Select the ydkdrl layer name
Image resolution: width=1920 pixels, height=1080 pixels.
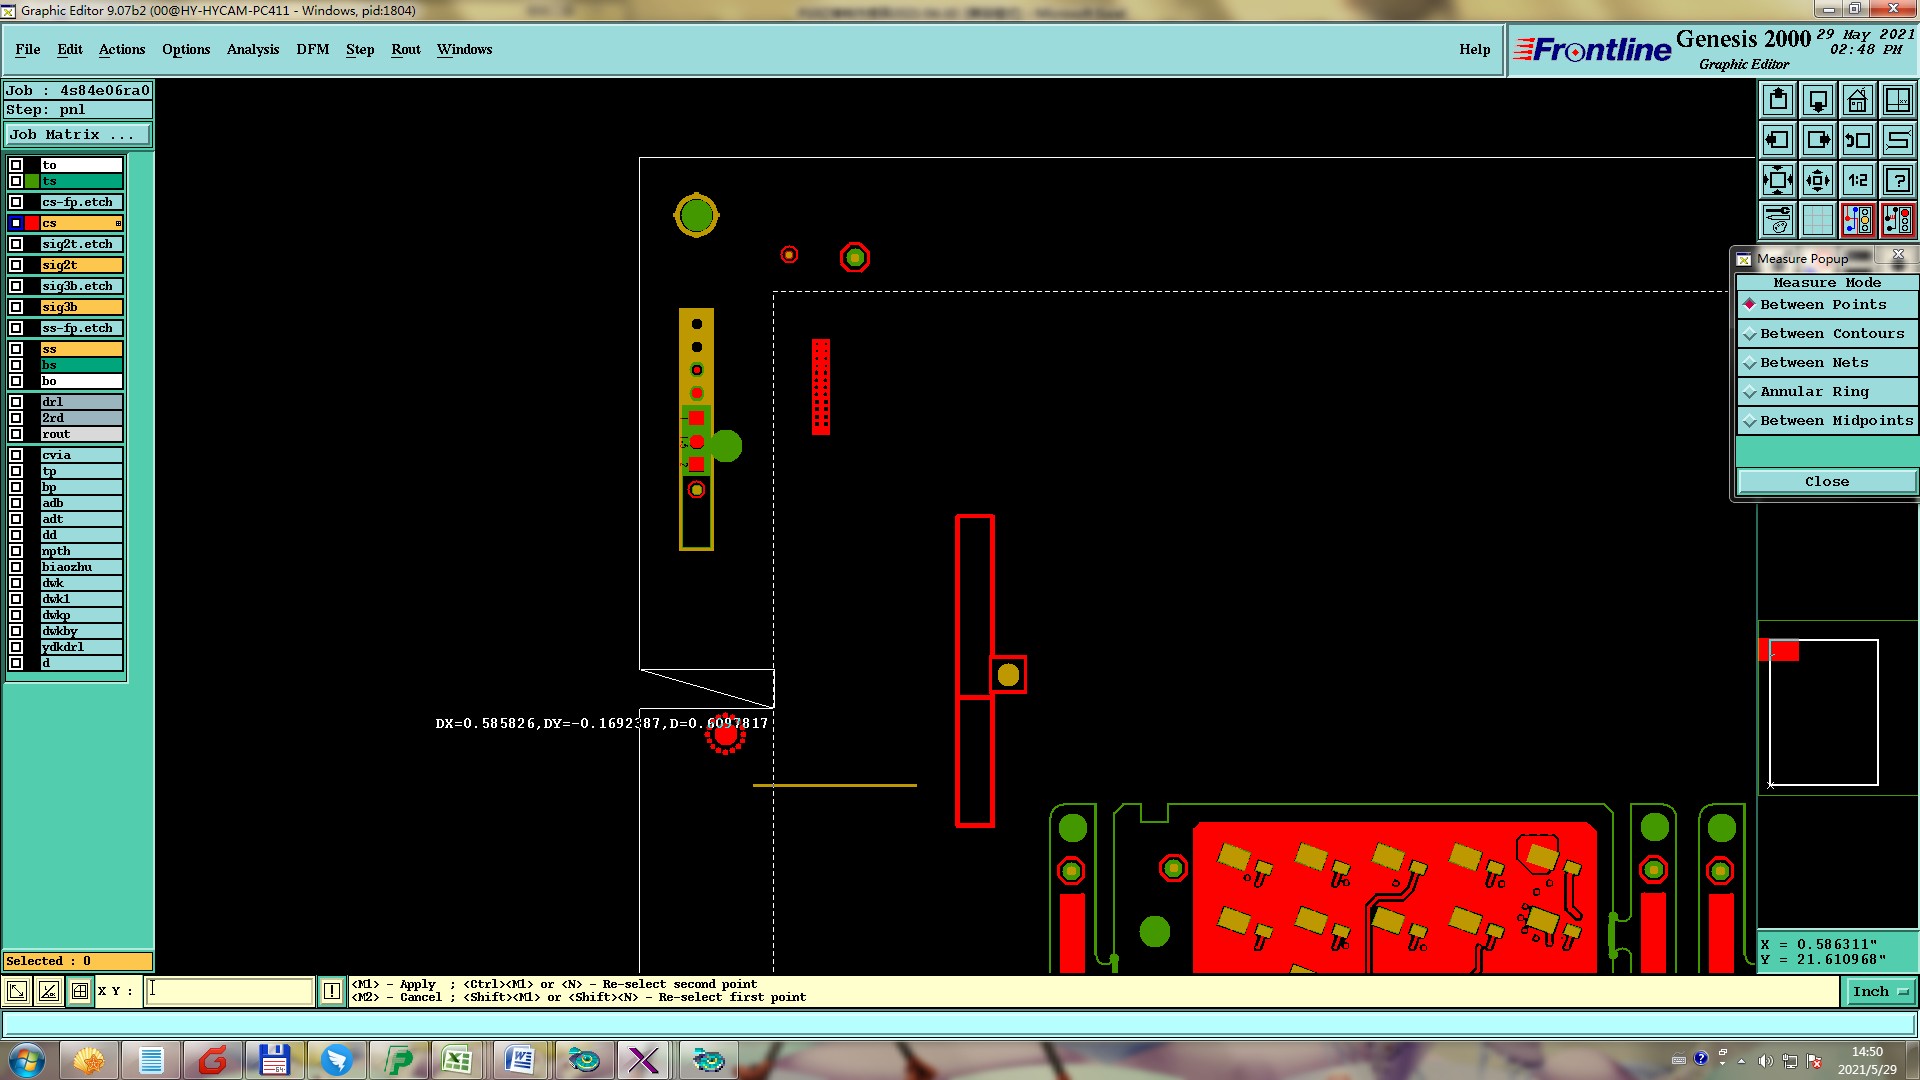82,647
